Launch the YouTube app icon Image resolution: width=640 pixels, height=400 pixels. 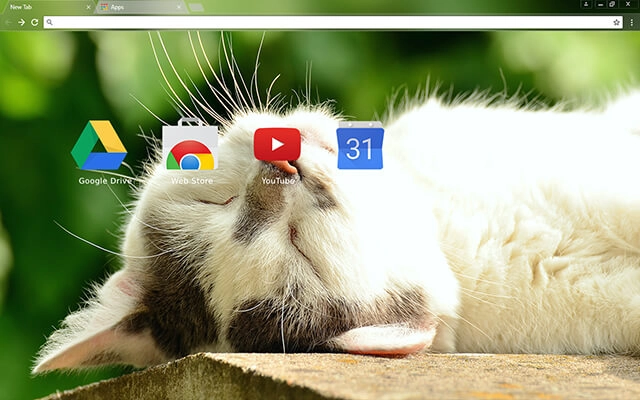277,144
